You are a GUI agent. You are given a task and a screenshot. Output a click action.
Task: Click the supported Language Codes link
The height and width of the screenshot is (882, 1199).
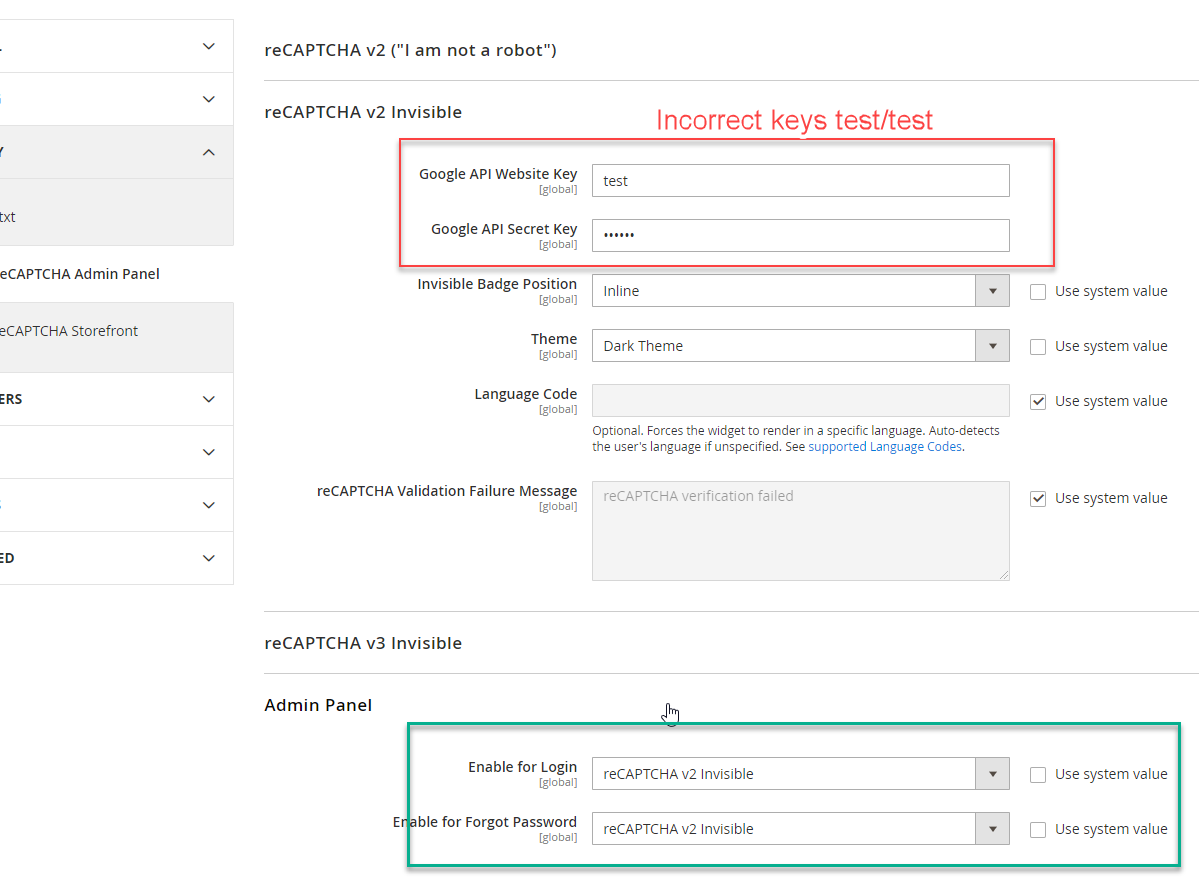point(885,446)
